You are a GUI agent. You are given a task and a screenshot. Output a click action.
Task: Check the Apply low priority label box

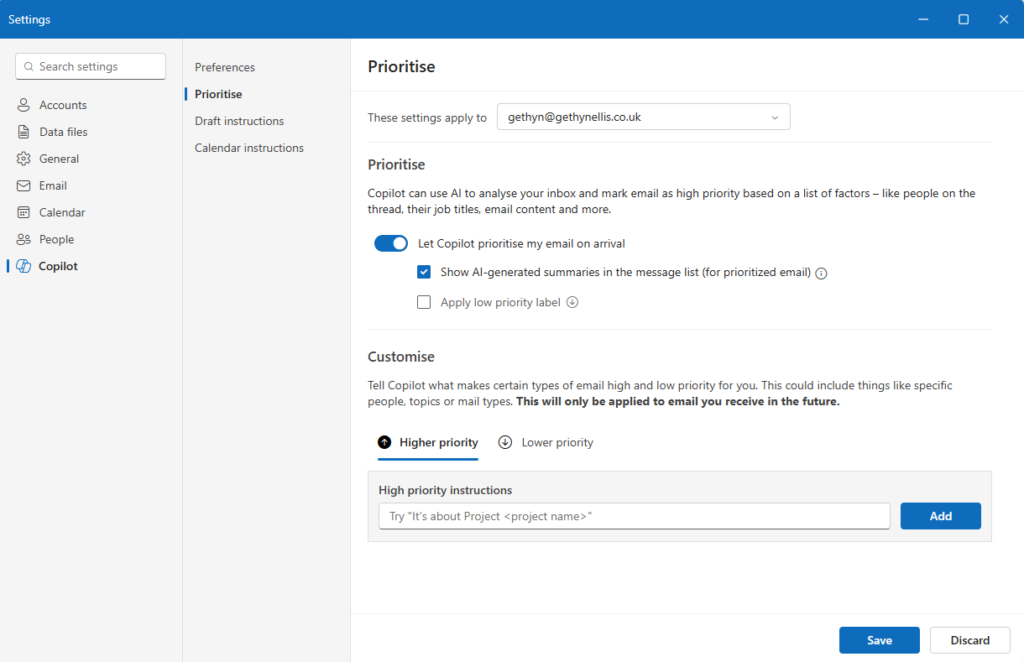(424, 302)
